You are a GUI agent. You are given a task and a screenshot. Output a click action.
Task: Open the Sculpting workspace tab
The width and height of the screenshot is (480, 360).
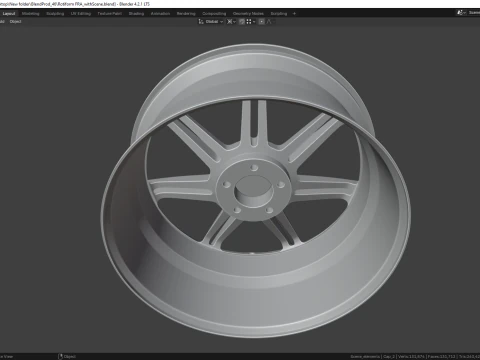pyautogui.click(x=55, y=14)
